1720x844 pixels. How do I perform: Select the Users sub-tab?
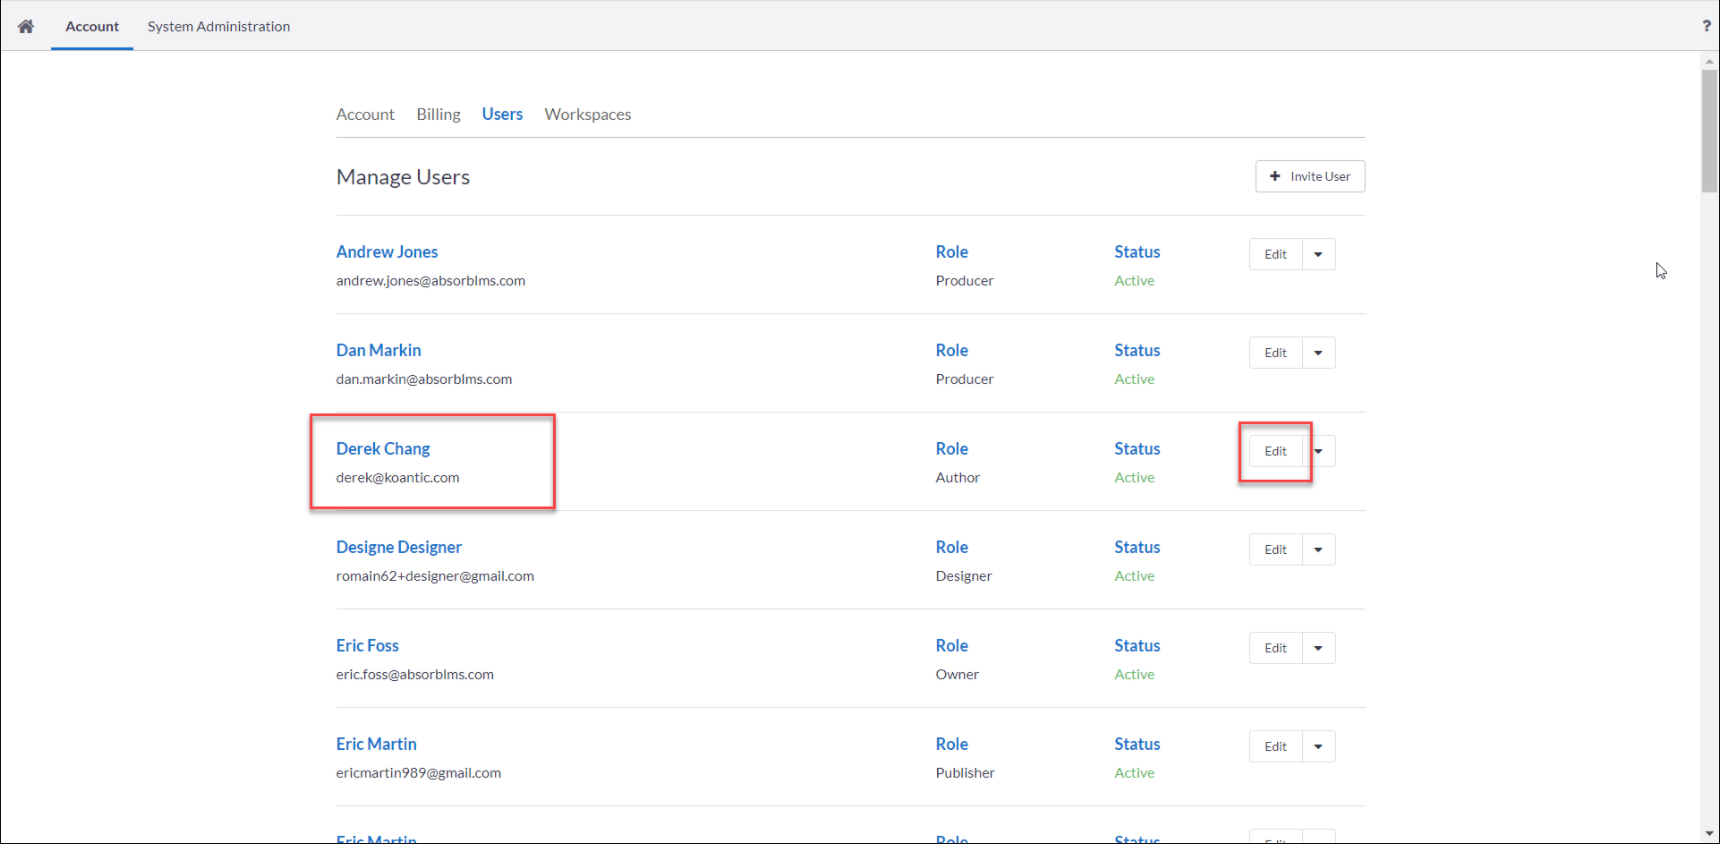point(502,114)
